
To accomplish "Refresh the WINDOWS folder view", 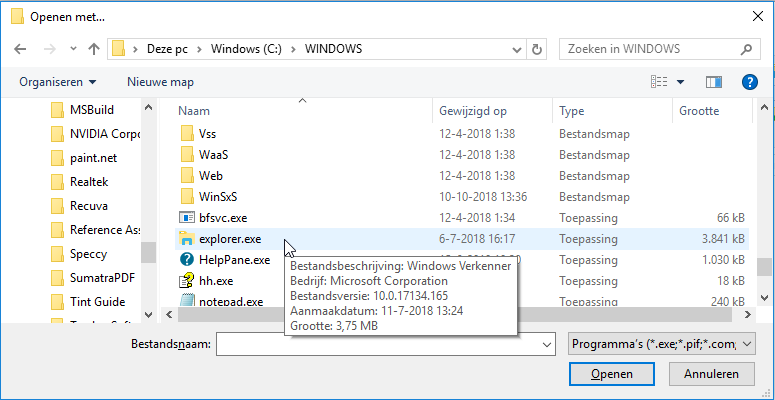I will [537, 49].
